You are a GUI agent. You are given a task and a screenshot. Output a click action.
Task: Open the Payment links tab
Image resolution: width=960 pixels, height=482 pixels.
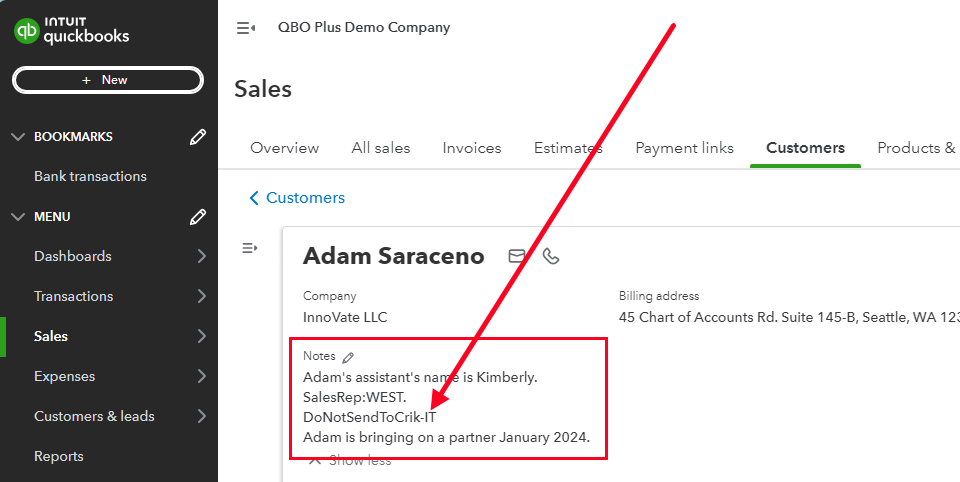coord(684,148)
